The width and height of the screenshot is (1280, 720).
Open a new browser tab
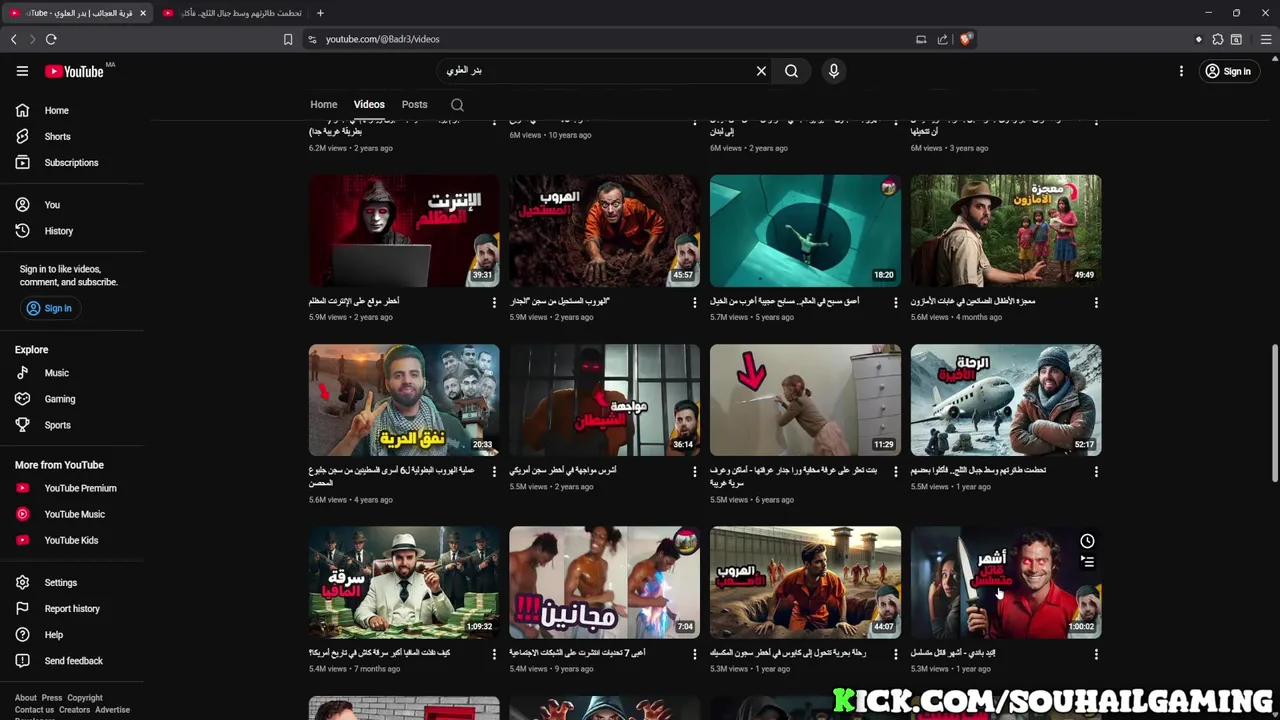tap(320, 13)
